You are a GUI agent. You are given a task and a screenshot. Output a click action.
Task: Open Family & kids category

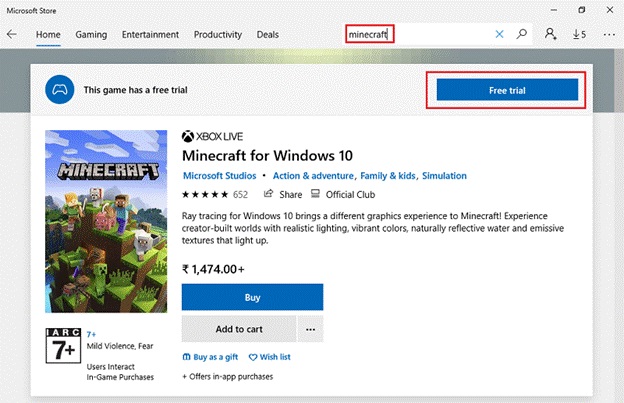388,176
